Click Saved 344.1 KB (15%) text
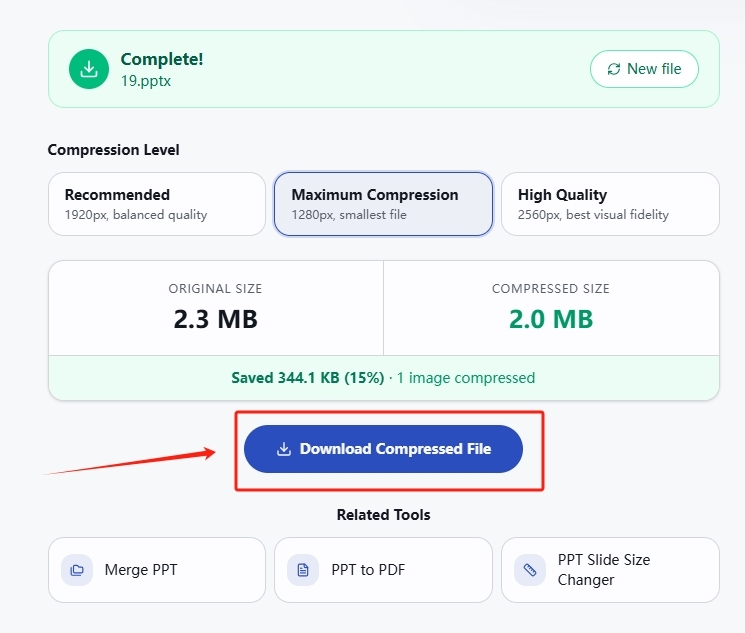Image resolution: width=745 pixels, height=633 pixels. [x=307, y=378]
